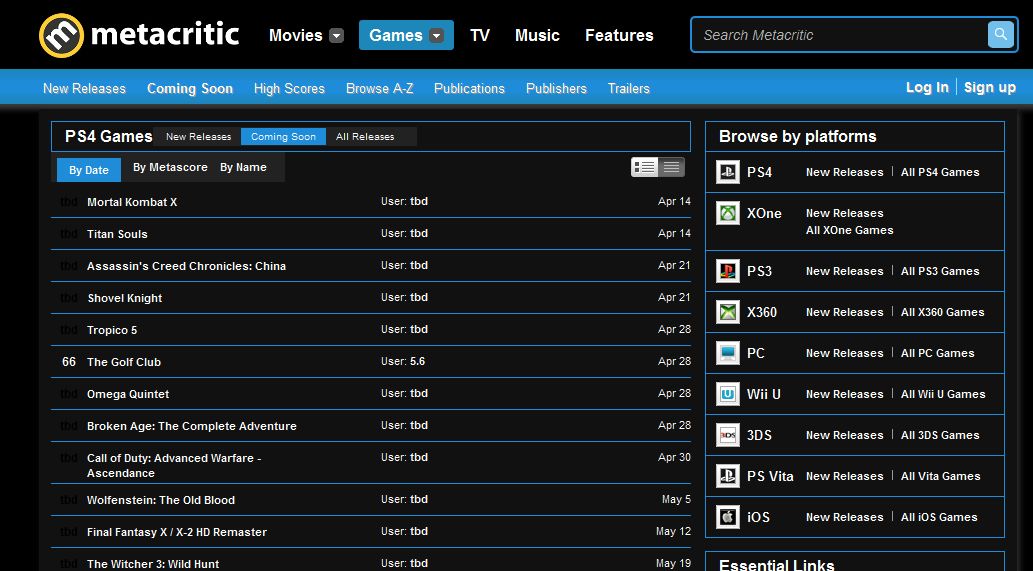
Task: Go to the Movies section
Action: (x=295, y=35)
